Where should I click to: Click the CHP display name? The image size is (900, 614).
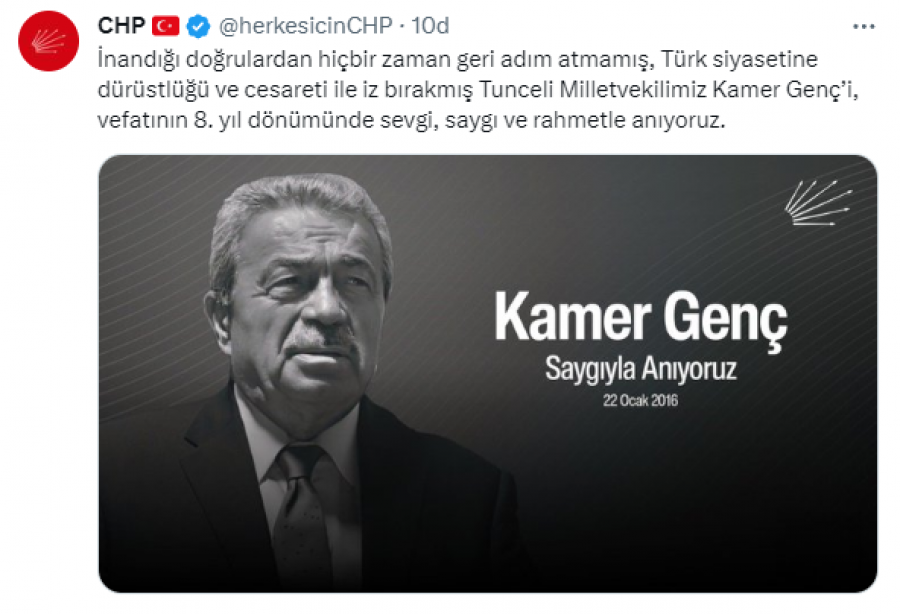coord(121,26)
